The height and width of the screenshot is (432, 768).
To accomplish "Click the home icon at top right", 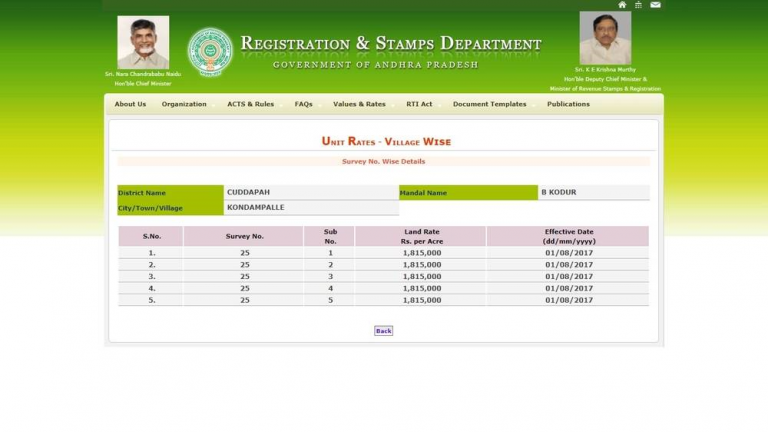I will click(622, 5).
